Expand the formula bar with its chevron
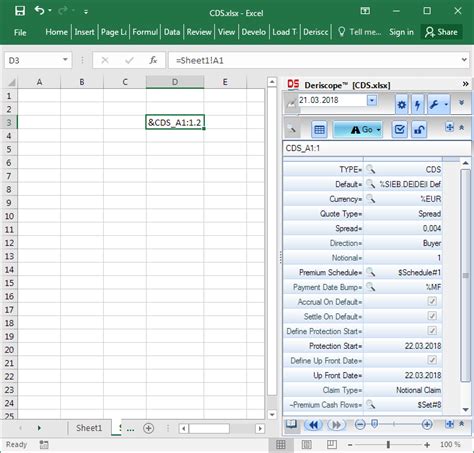474x453 pixels. tap(464, 60)
